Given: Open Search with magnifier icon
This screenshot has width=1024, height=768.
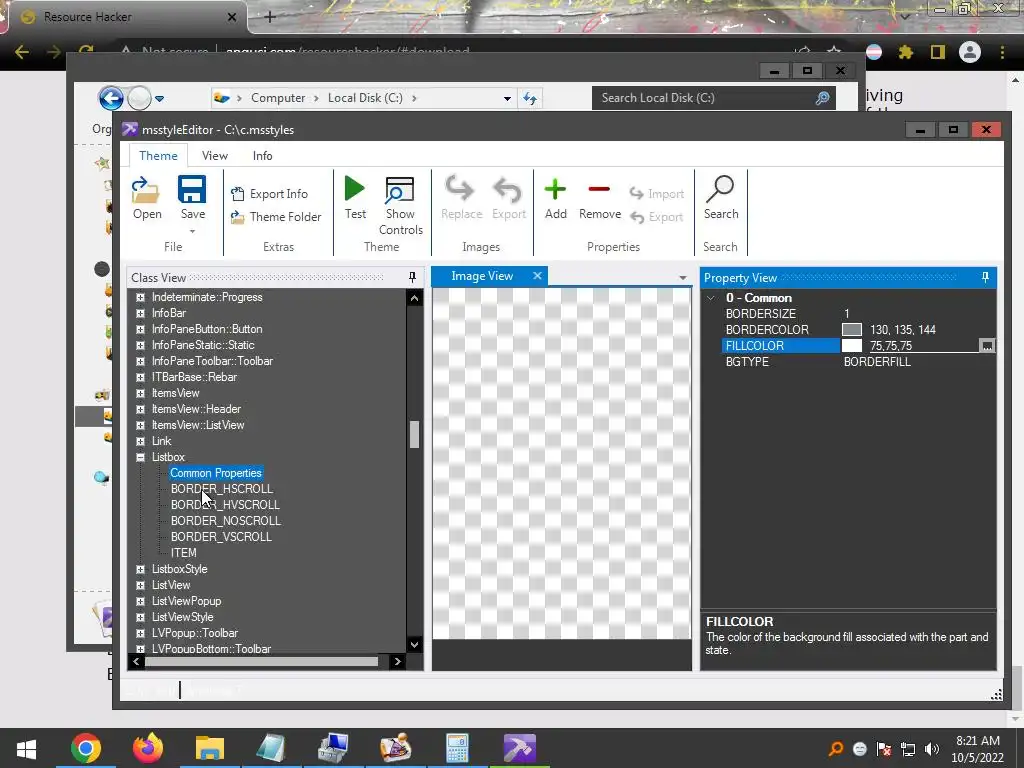Looking at the screenshot, I should pyautogui.click(x=721, y=198).
